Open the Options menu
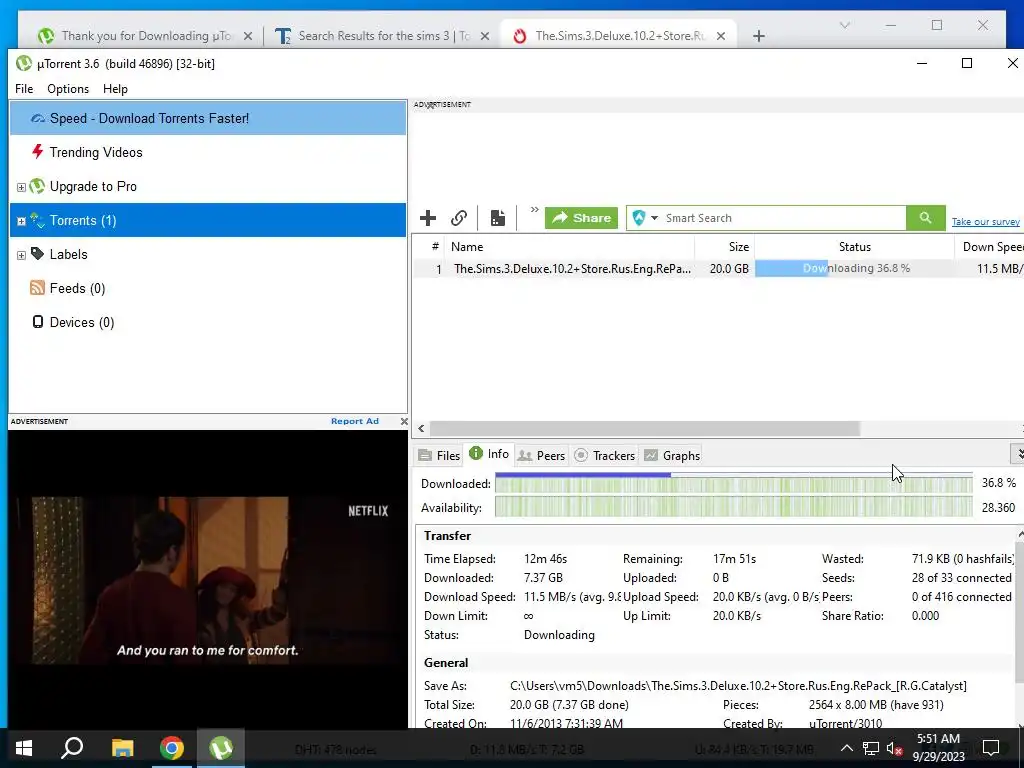Viewport: 1024px width, 768px height. 68,89
